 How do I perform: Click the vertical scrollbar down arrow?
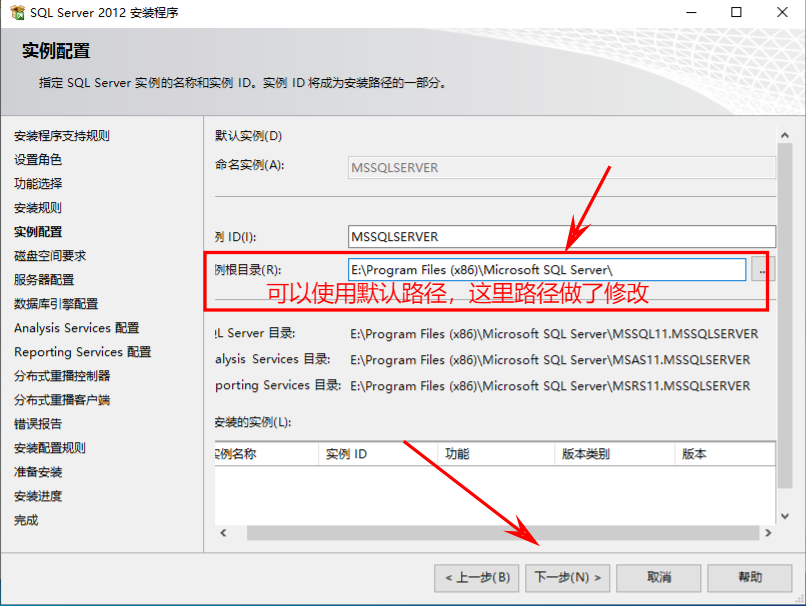[x=784, y=516]
